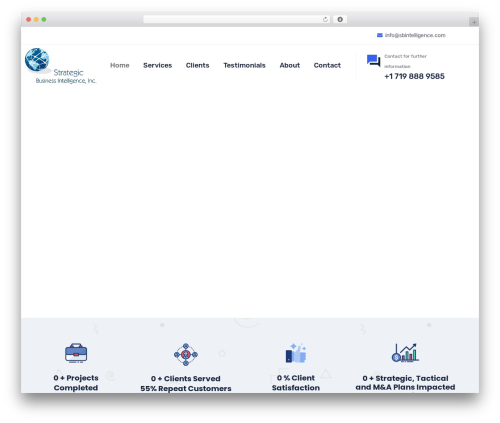Click the thumbs-up Client Satisfaction icon
Image resolution: width=500 pixels, height=423 pixels.
point(296,353)
